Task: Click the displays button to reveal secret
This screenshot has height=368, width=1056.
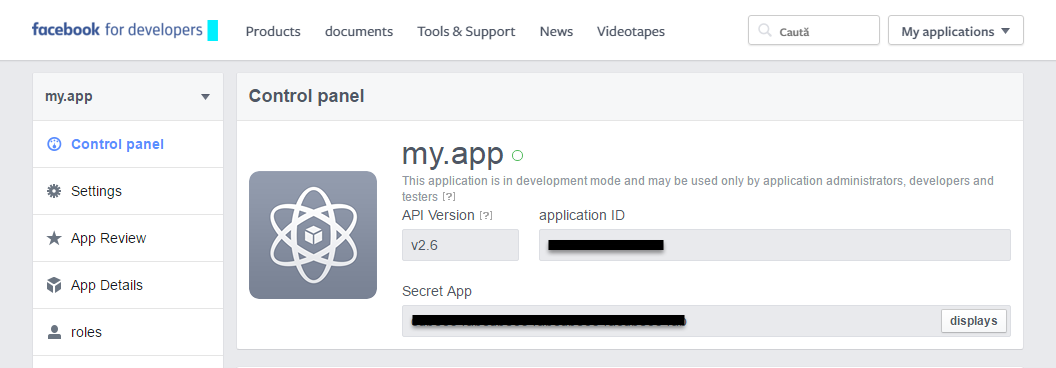Action: 974,321
